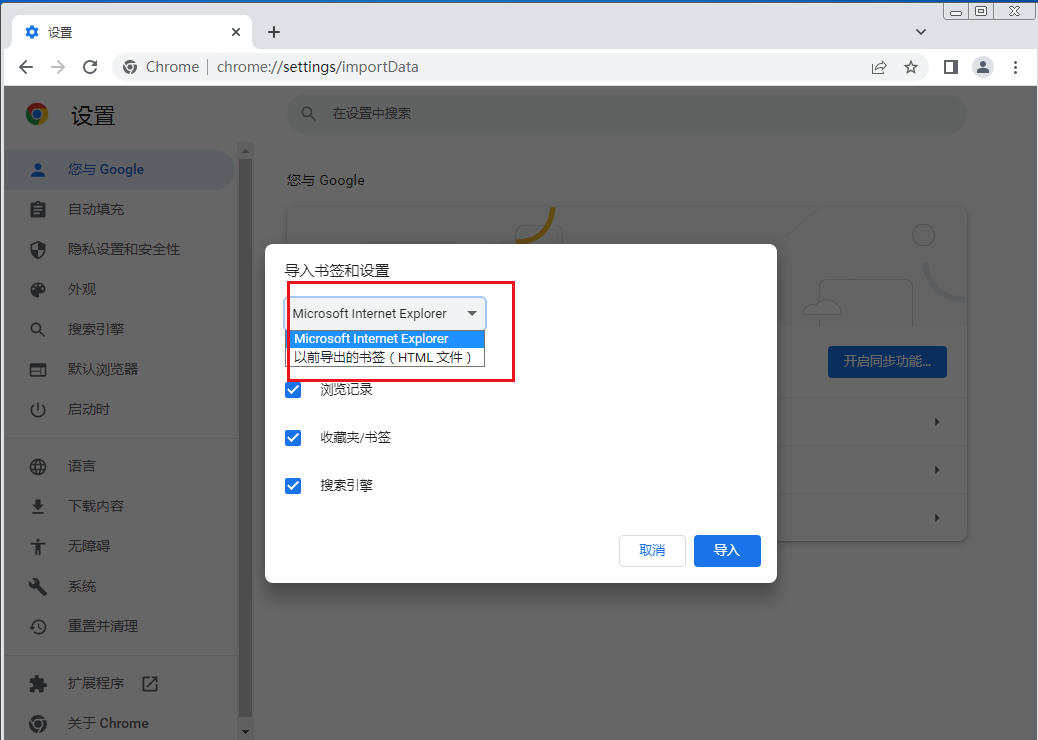1038x740 pixels.
Task: Click sidebar scrollbar up arrow
Action: coord(246,151)
